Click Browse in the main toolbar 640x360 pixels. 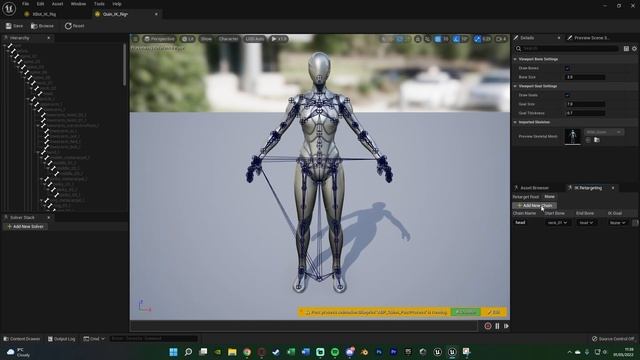(42, 26)
